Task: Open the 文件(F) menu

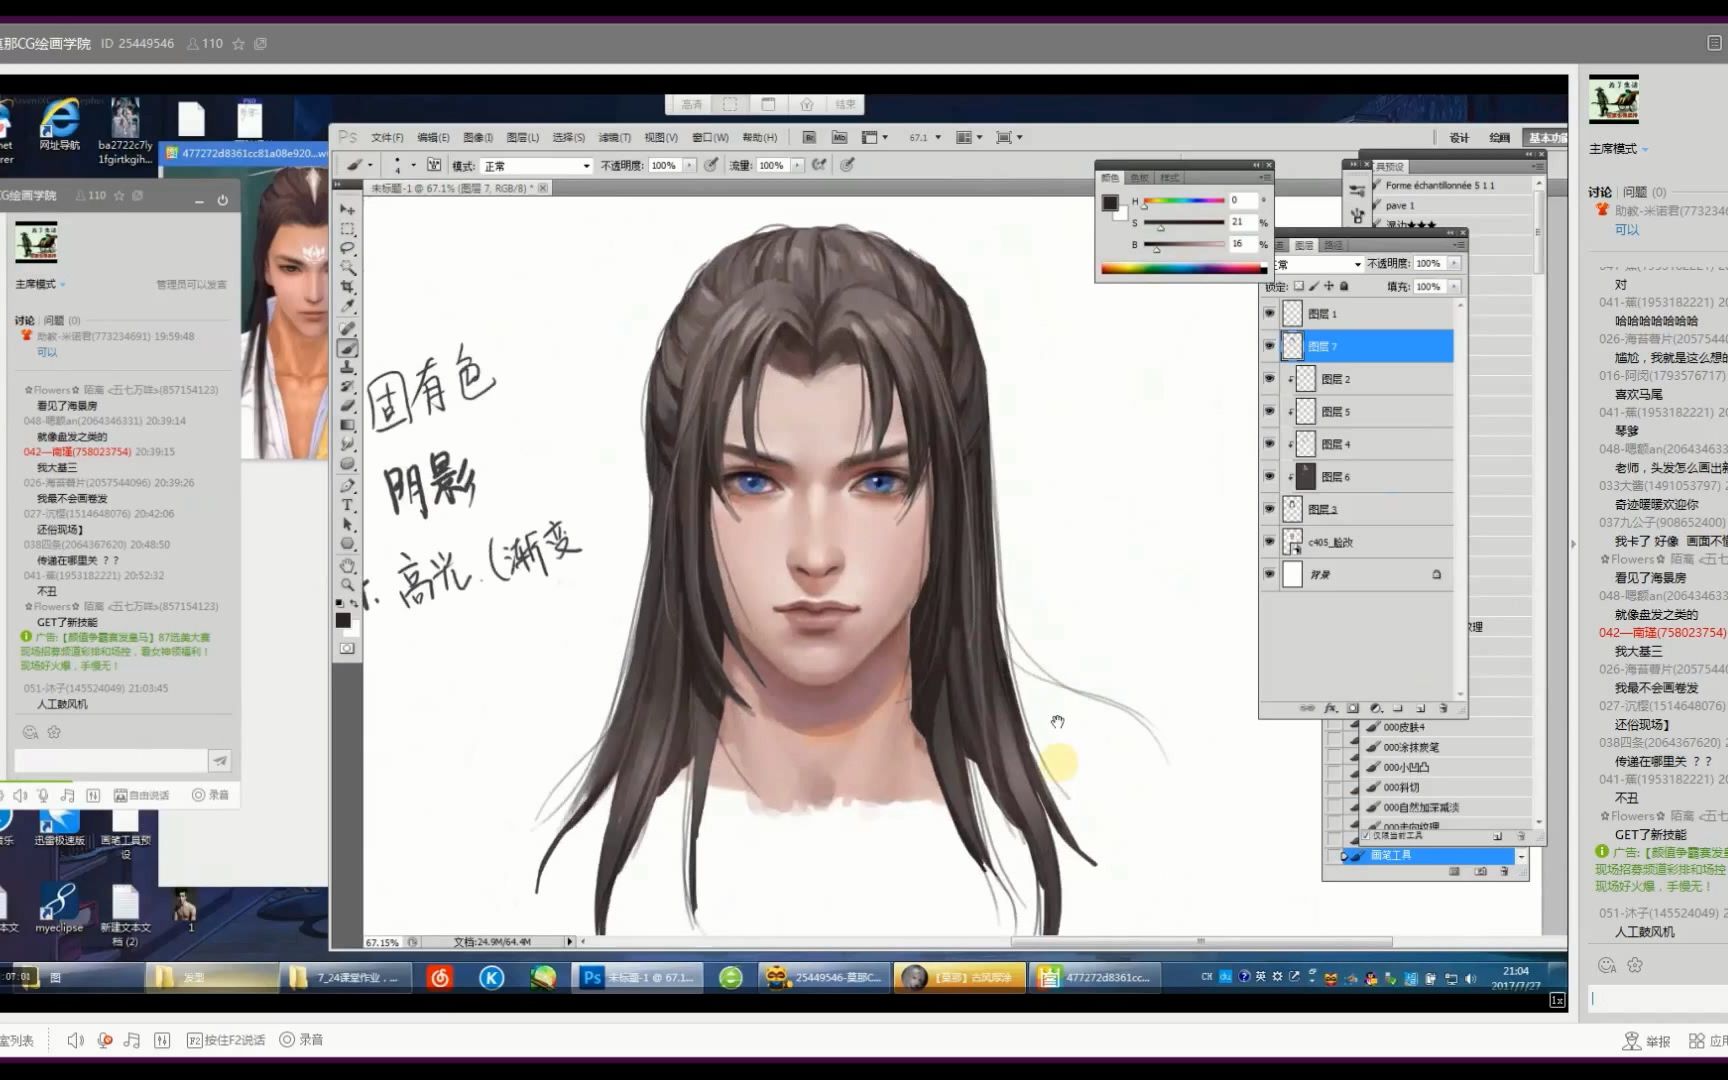Action: pos(387,138)
